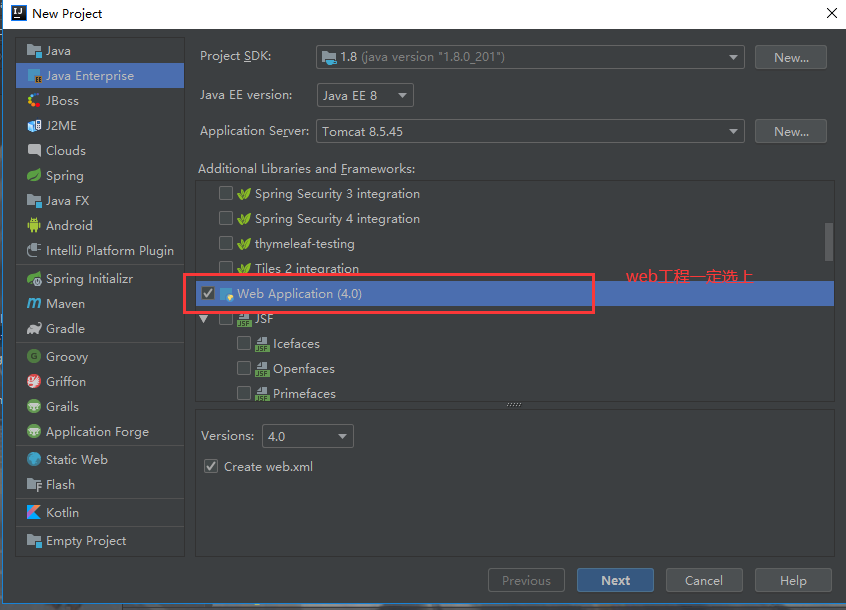This screenshot has width=846, height=610.
Task: Click the Flash folder icon
Action: 34,484
